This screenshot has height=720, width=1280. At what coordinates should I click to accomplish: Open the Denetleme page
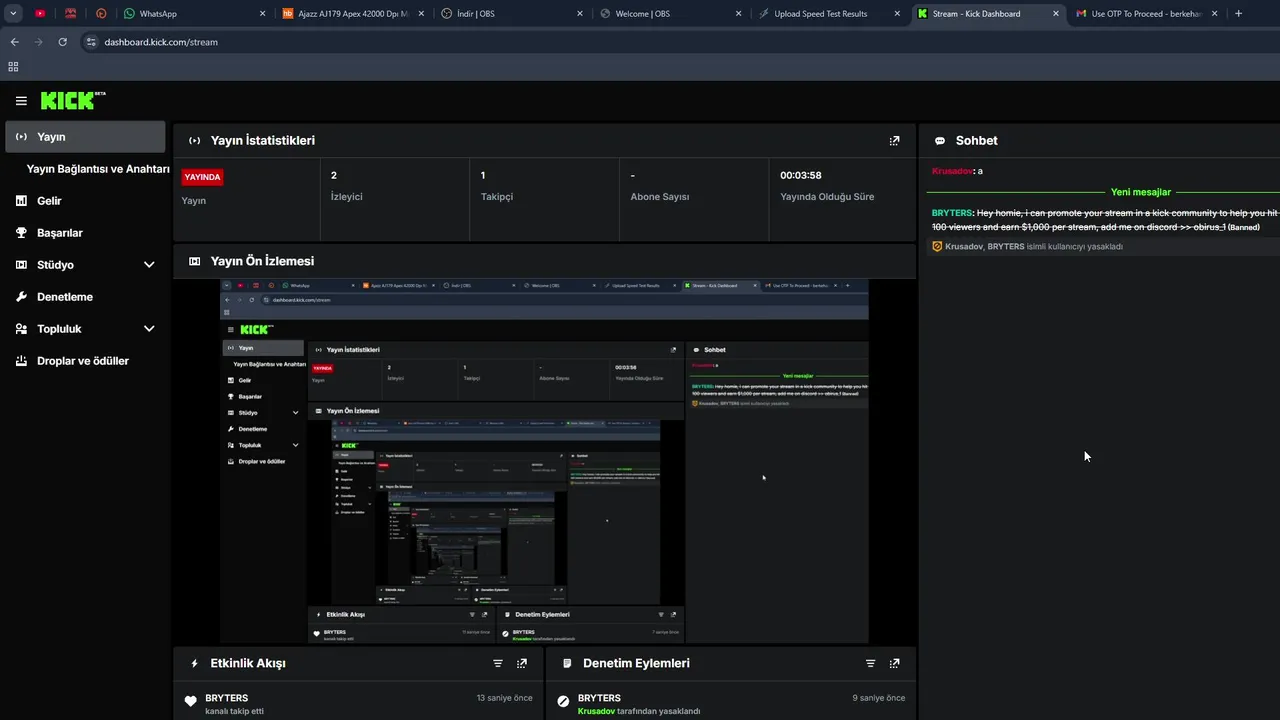65,297
